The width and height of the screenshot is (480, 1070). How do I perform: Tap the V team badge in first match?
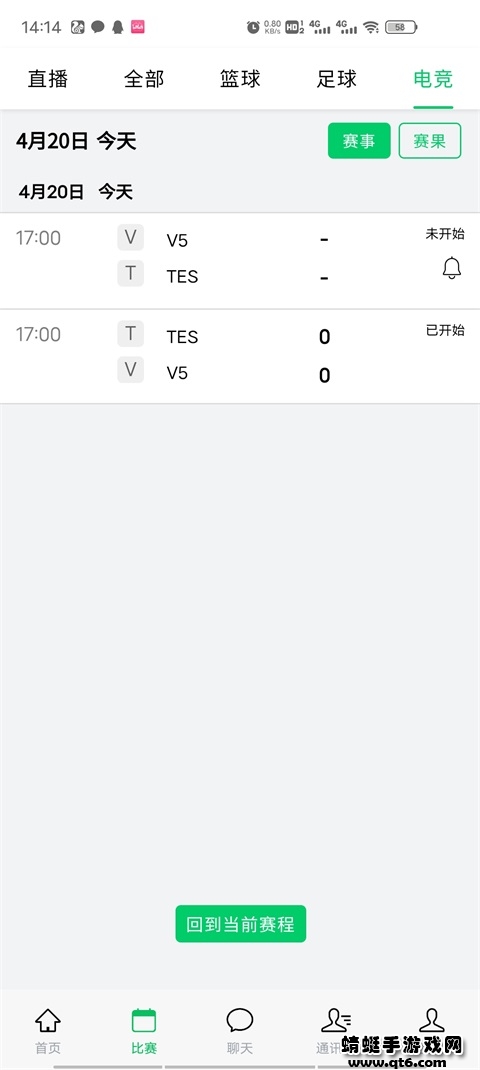pyautogui.click(x=130, y=238)
